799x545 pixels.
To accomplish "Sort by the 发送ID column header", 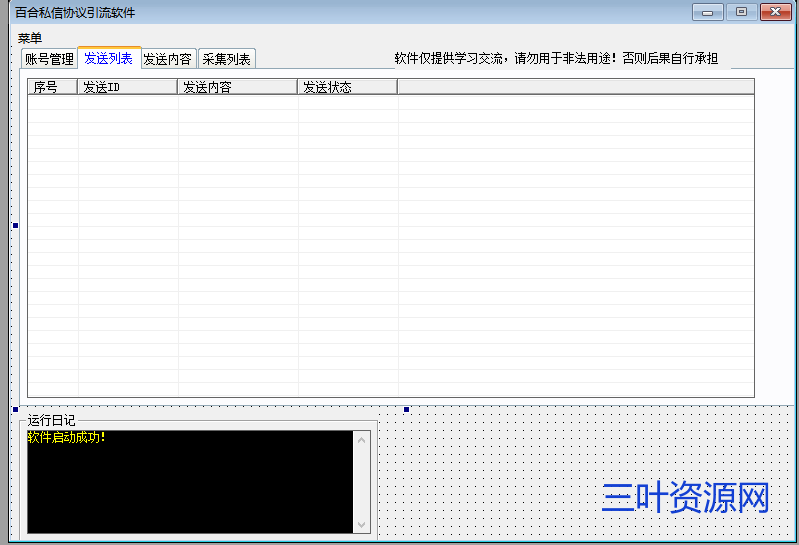I will tap(127, 87).
